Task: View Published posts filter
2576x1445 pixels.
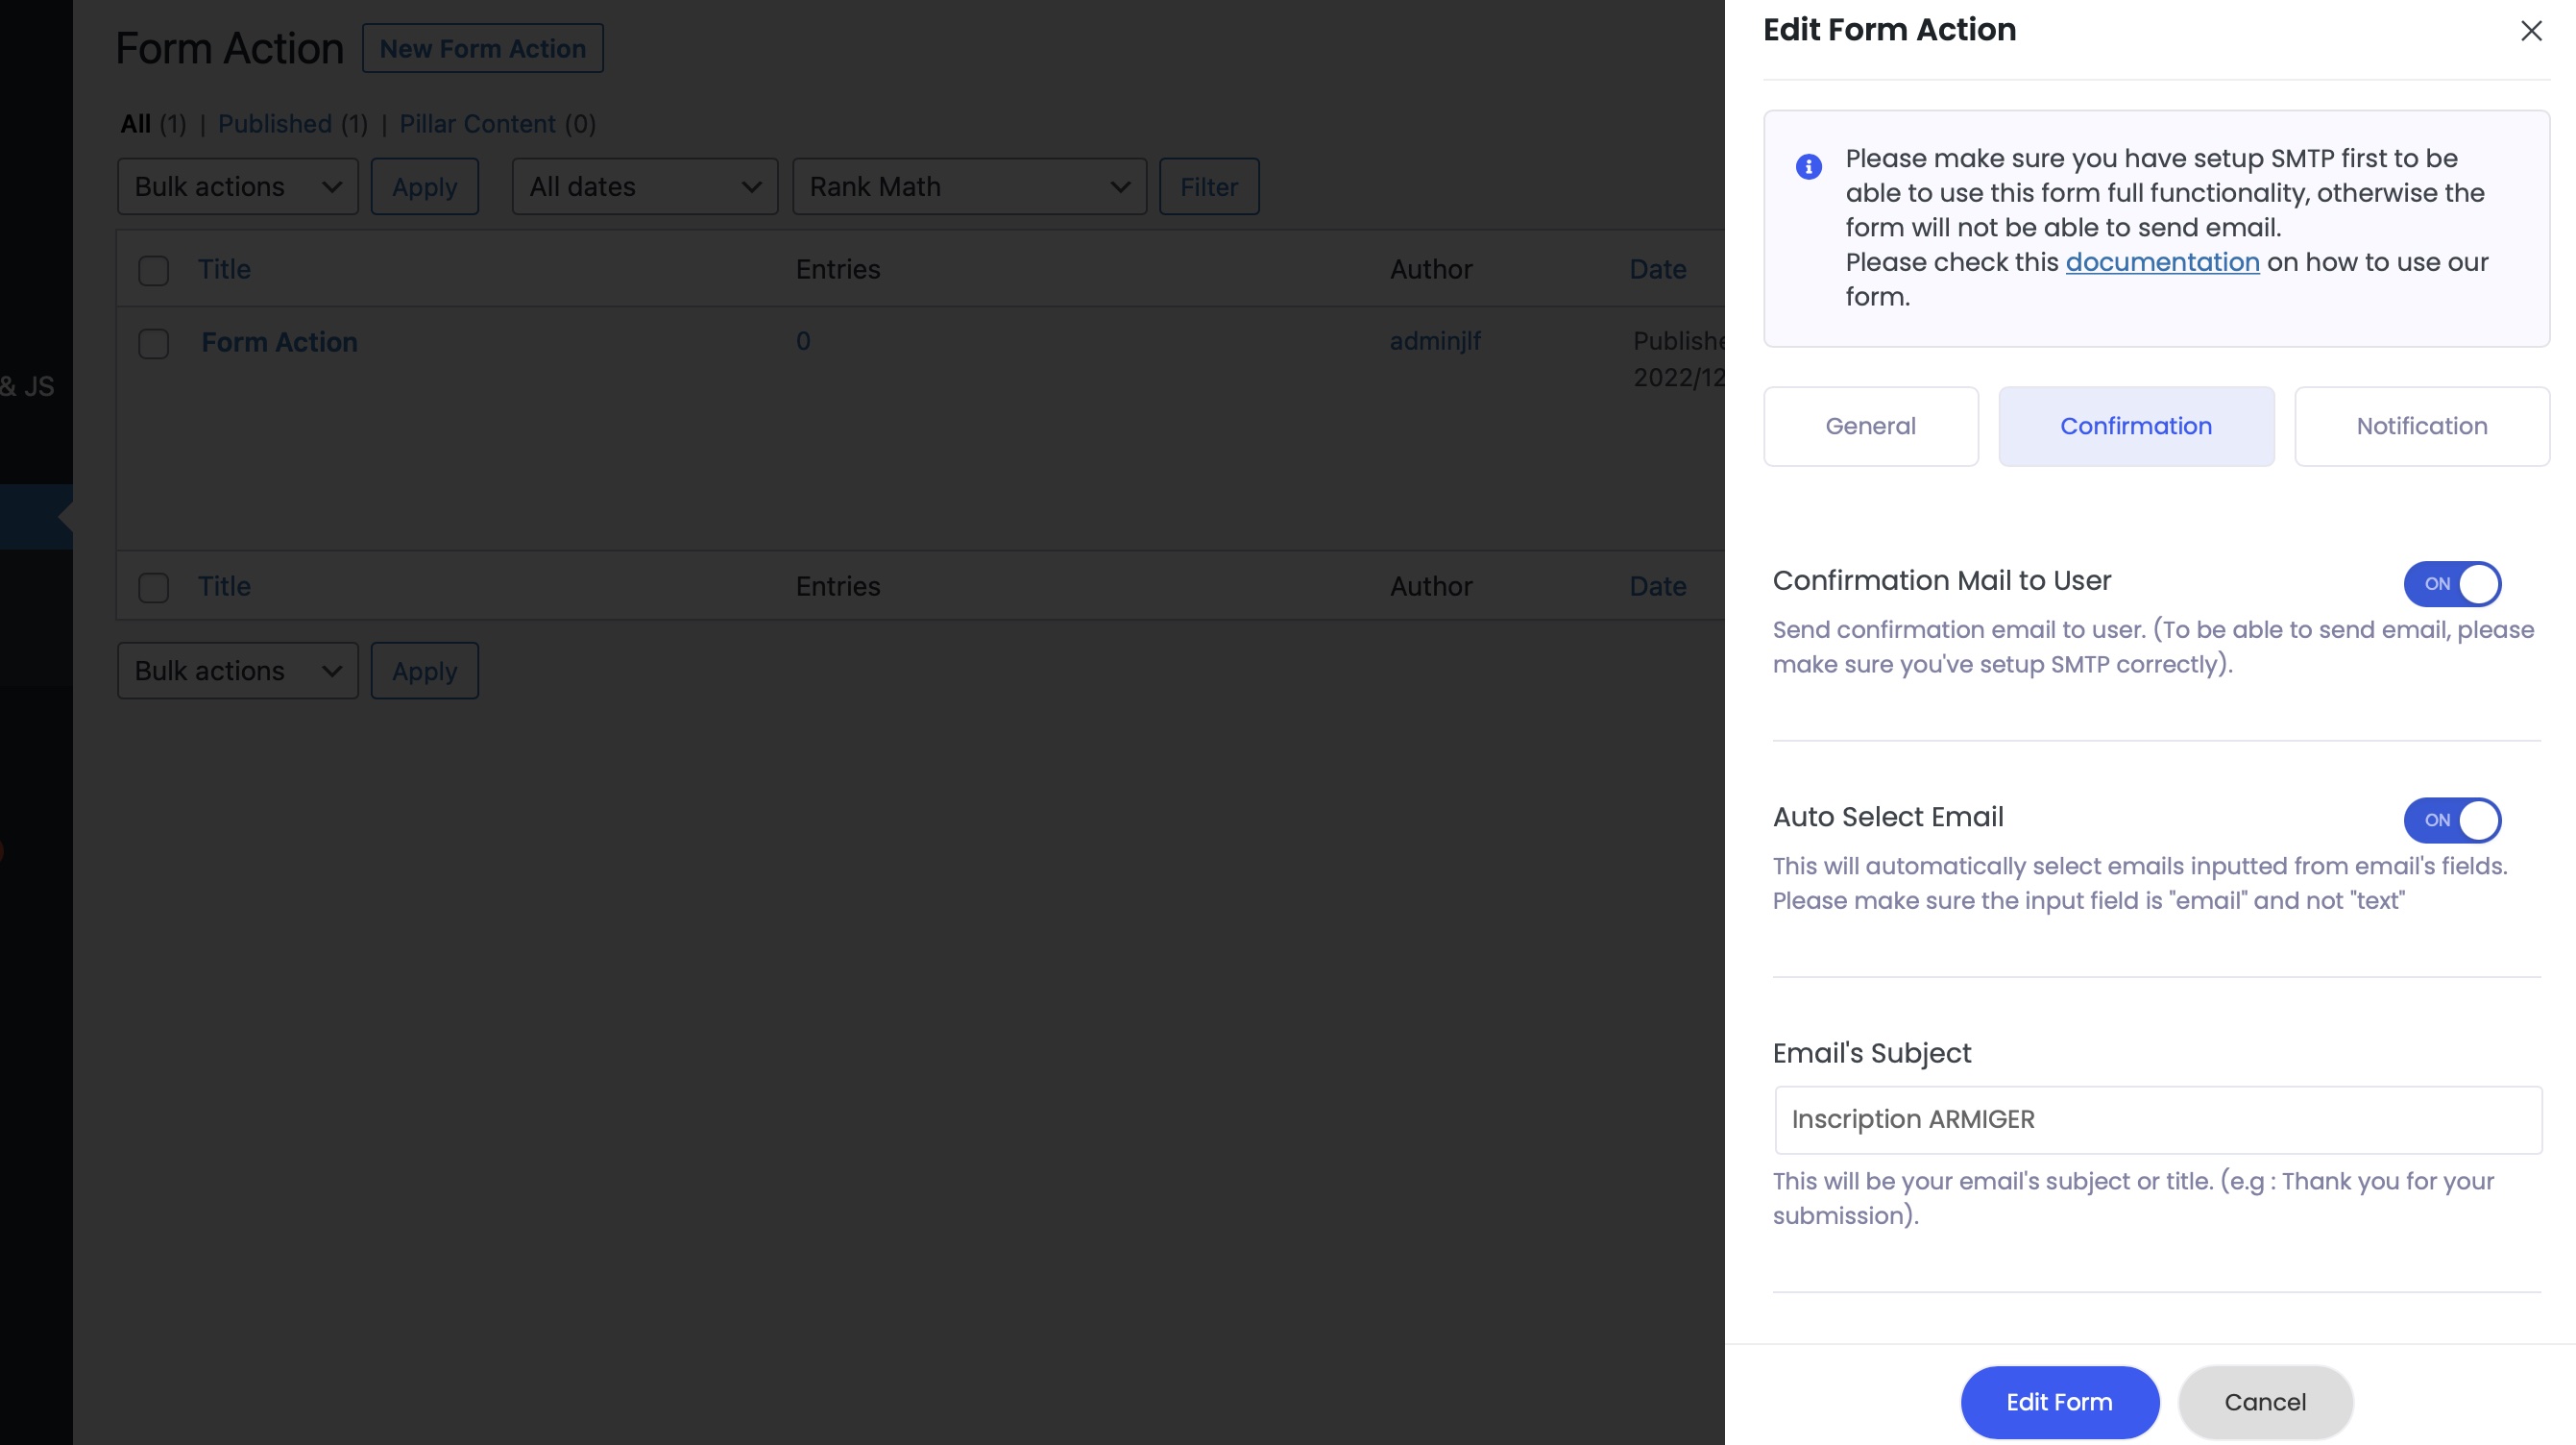Action: (274, 123)
